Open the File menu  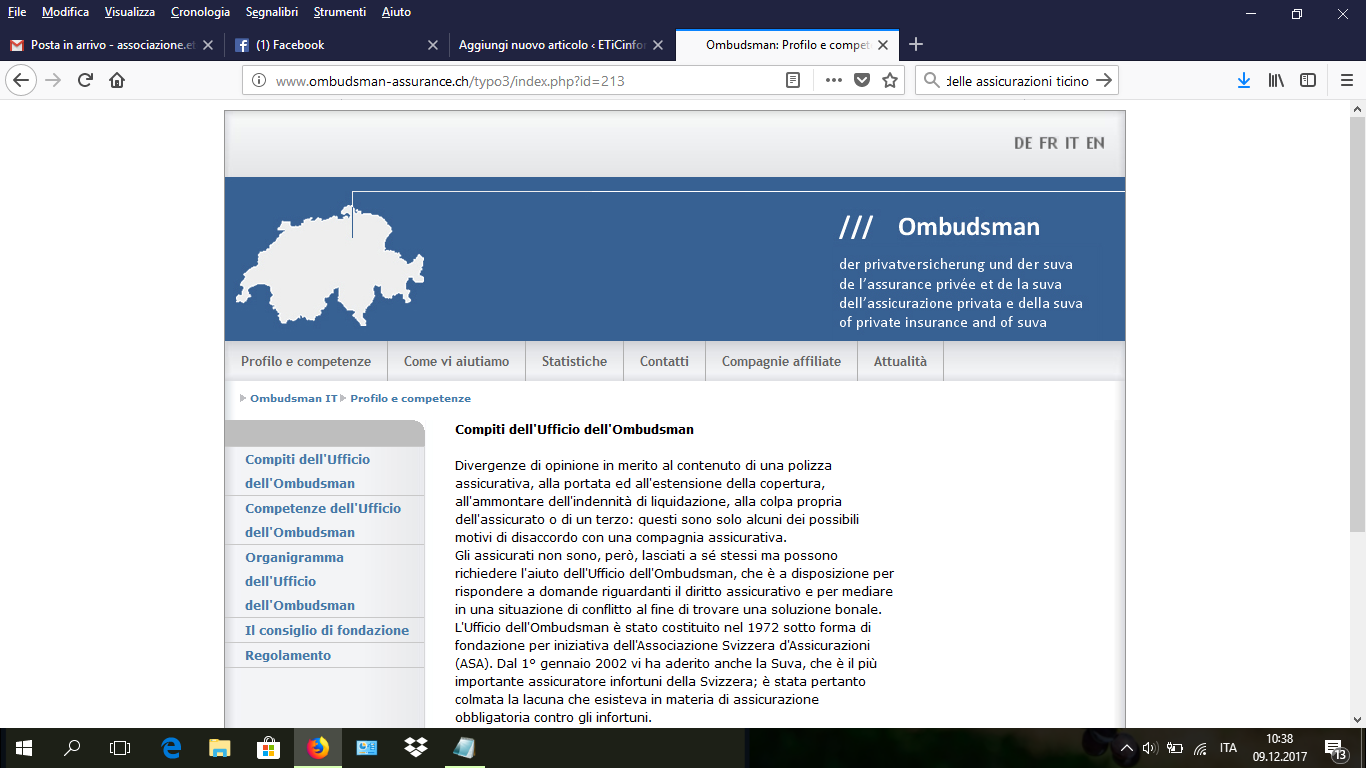click(x=17, y=12)
